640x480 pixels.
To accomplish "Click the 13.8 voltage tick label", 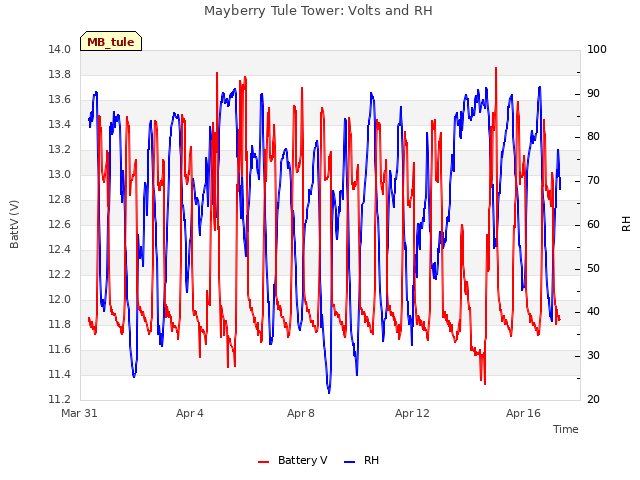I will (x=60, y=74).
